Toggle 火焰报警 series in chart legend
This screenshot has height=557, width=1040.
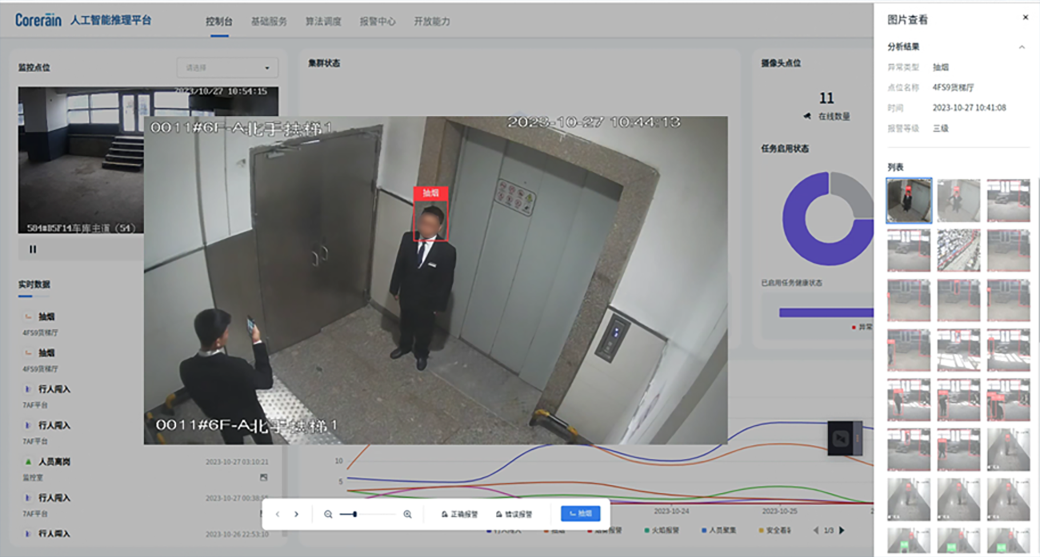click(x=661, y=530)
